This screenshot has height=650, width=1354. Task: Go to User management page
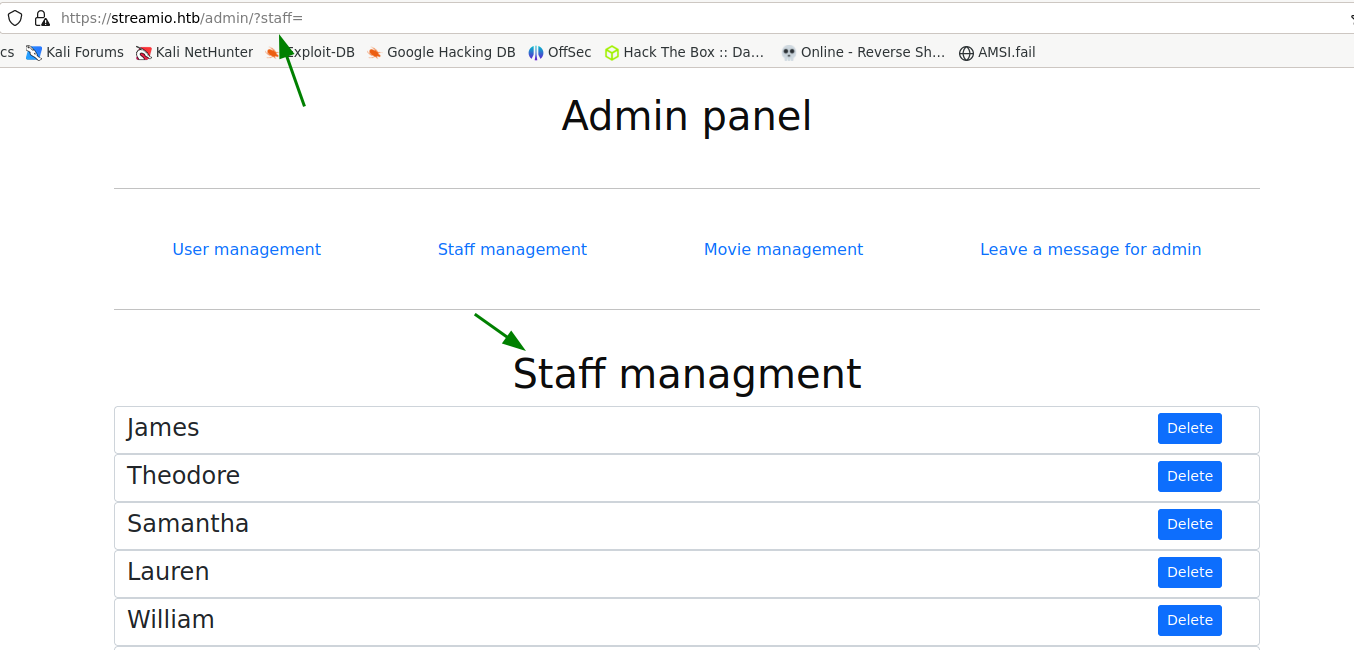pyautogui.click(x=246, y=249)
